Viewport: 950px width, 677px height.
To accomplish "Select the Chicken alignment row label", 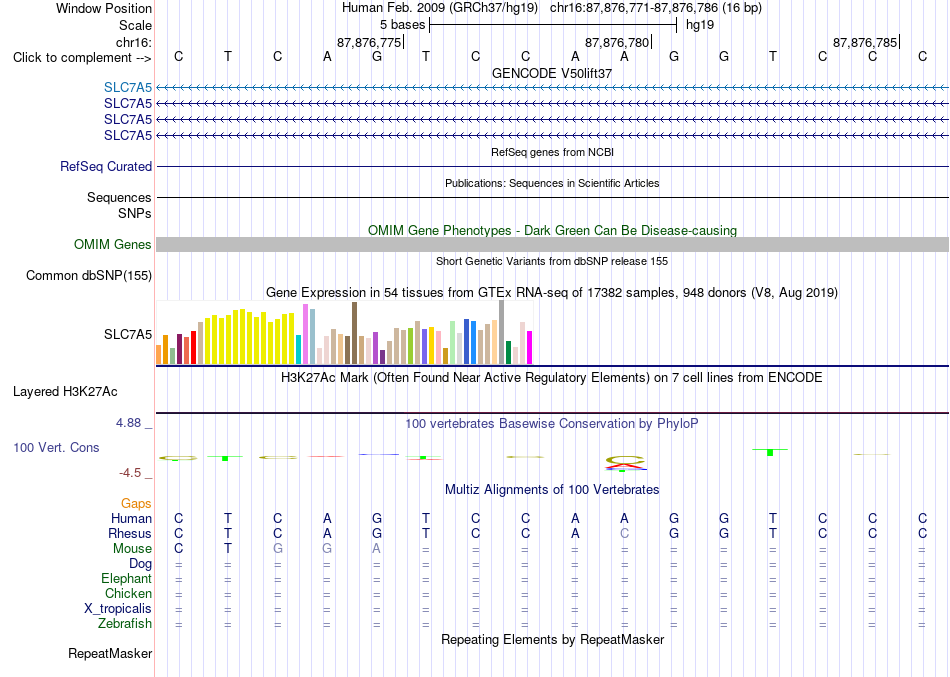I will tap(128, 593).
